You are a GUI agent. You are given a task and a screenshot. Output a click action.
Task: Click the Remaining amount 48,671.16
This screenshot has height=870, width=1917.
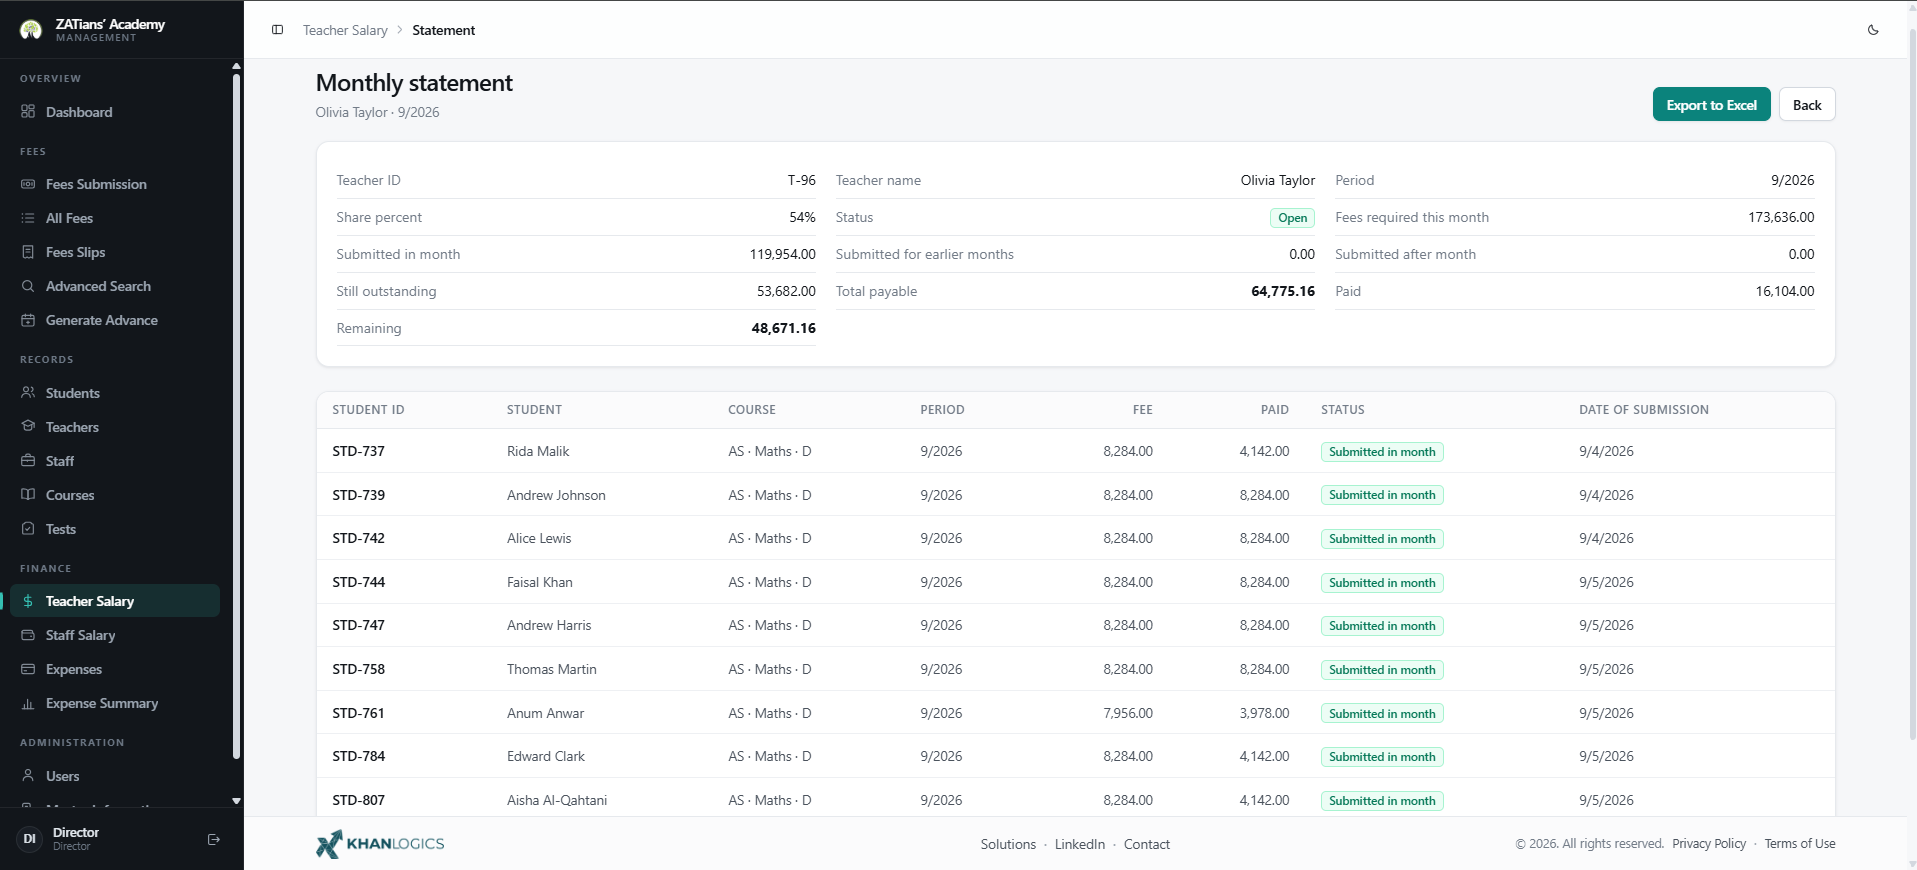click(784, 328)
